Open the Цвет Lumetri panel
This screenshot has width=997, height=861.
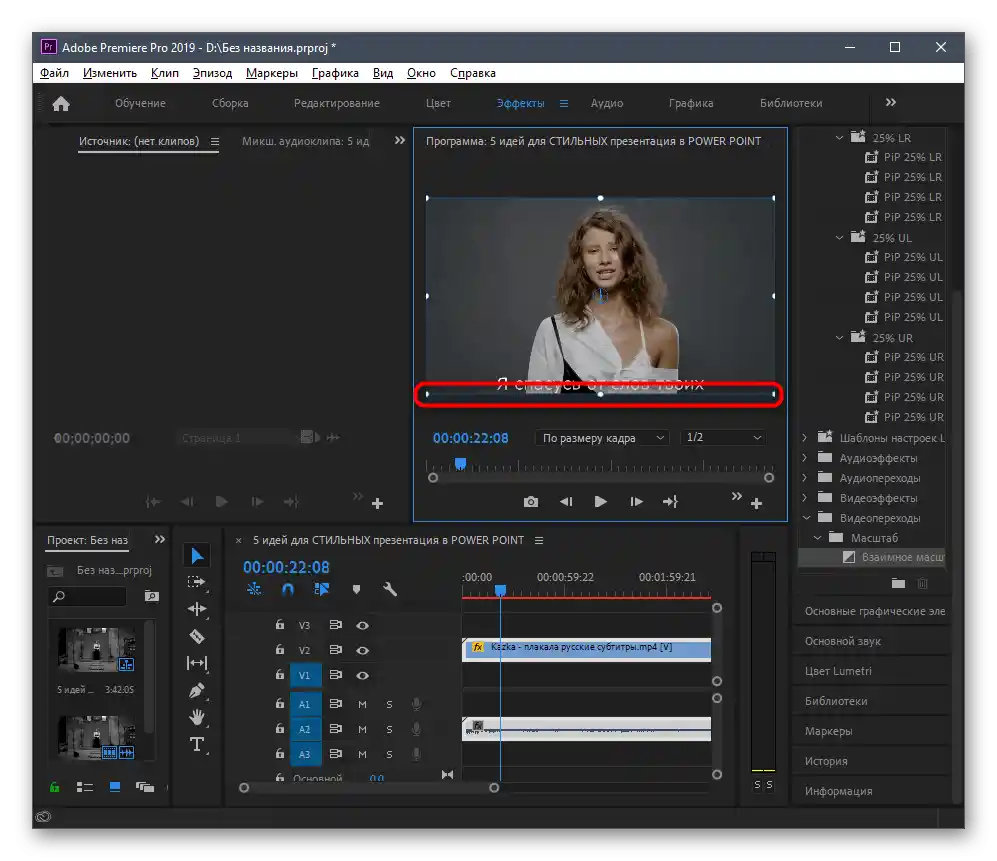pyautogui.click(x=838, y=671)
